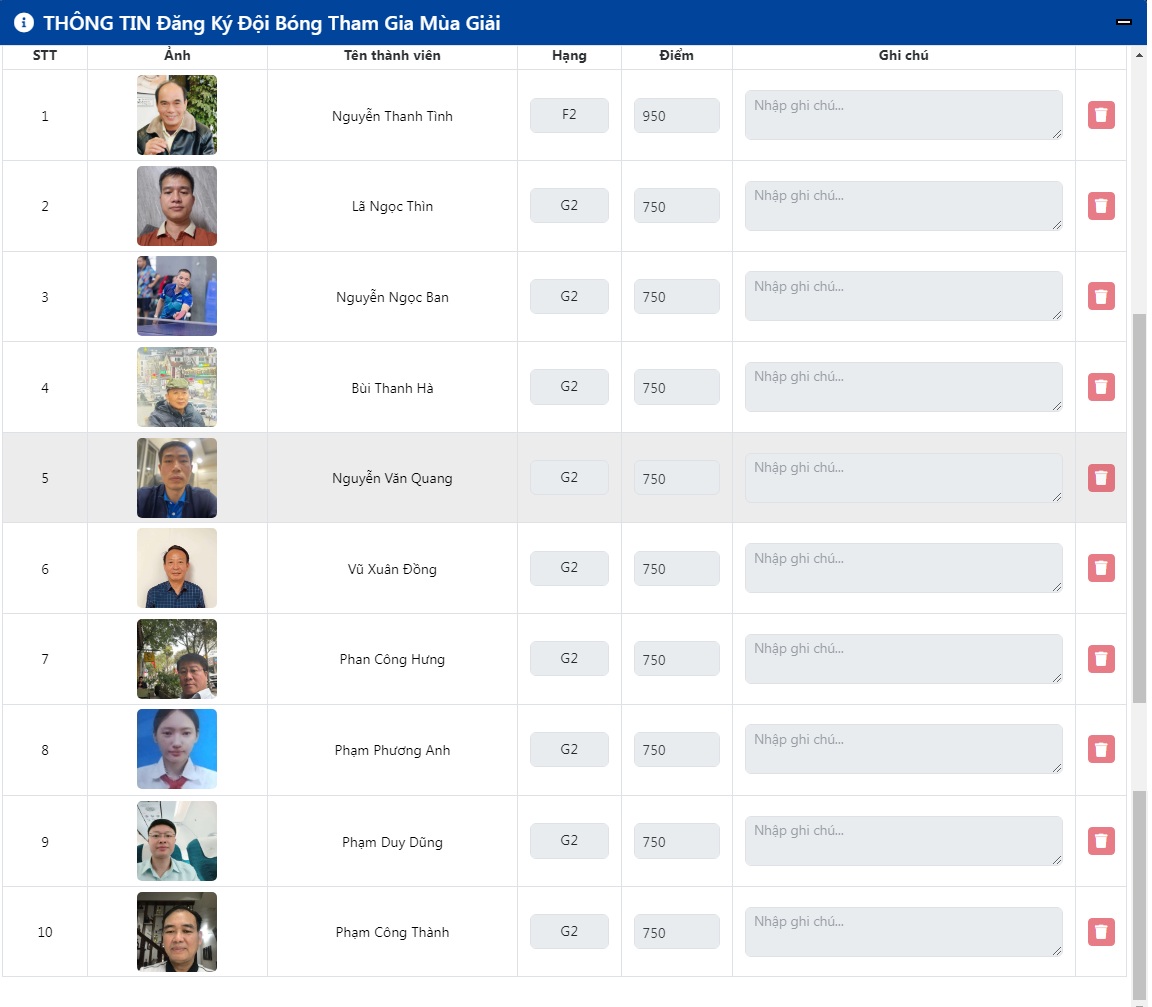
Task: Remove Nguyễn Văn Quang via trash icon
Action: click(1101, 477)
